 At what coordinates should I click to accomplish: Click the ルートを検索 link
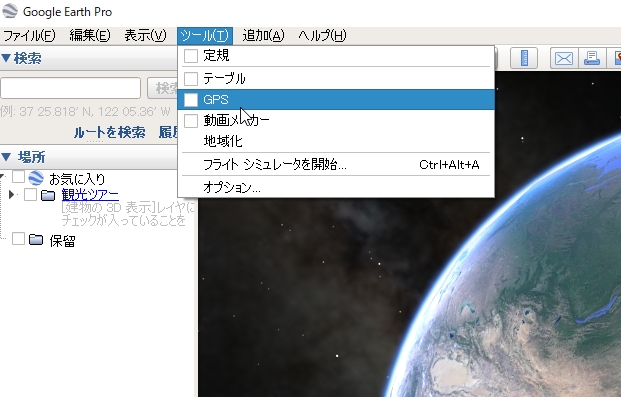(x=109, y=132)
